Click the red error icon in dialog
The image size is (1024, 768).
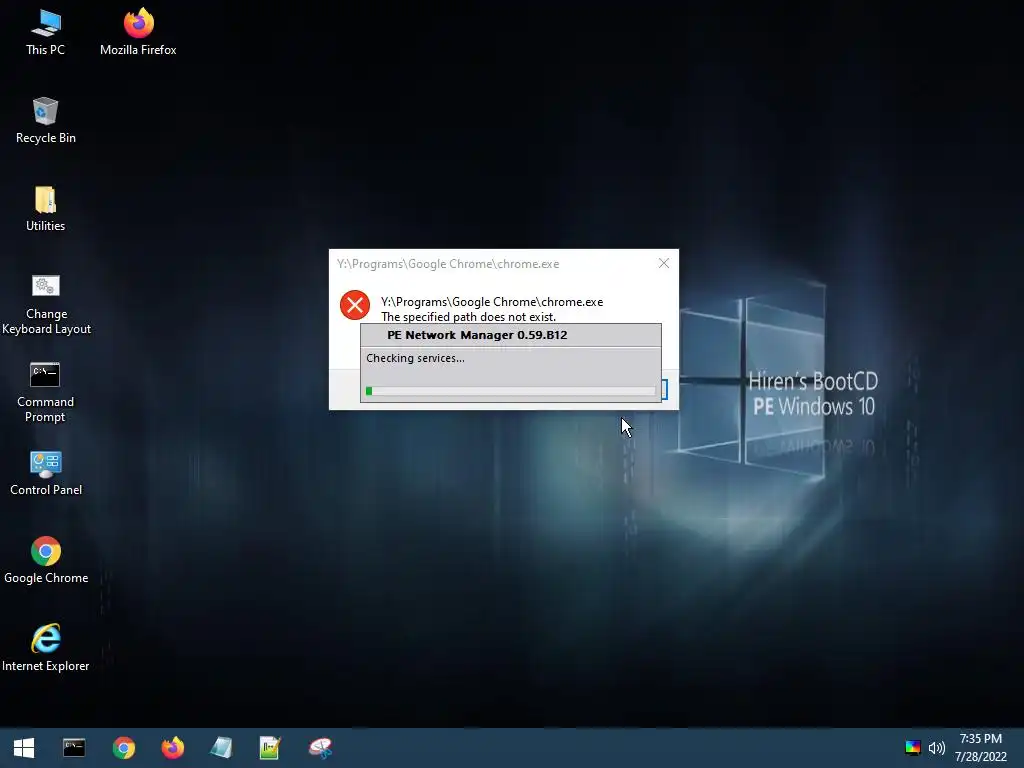point(355,305)
